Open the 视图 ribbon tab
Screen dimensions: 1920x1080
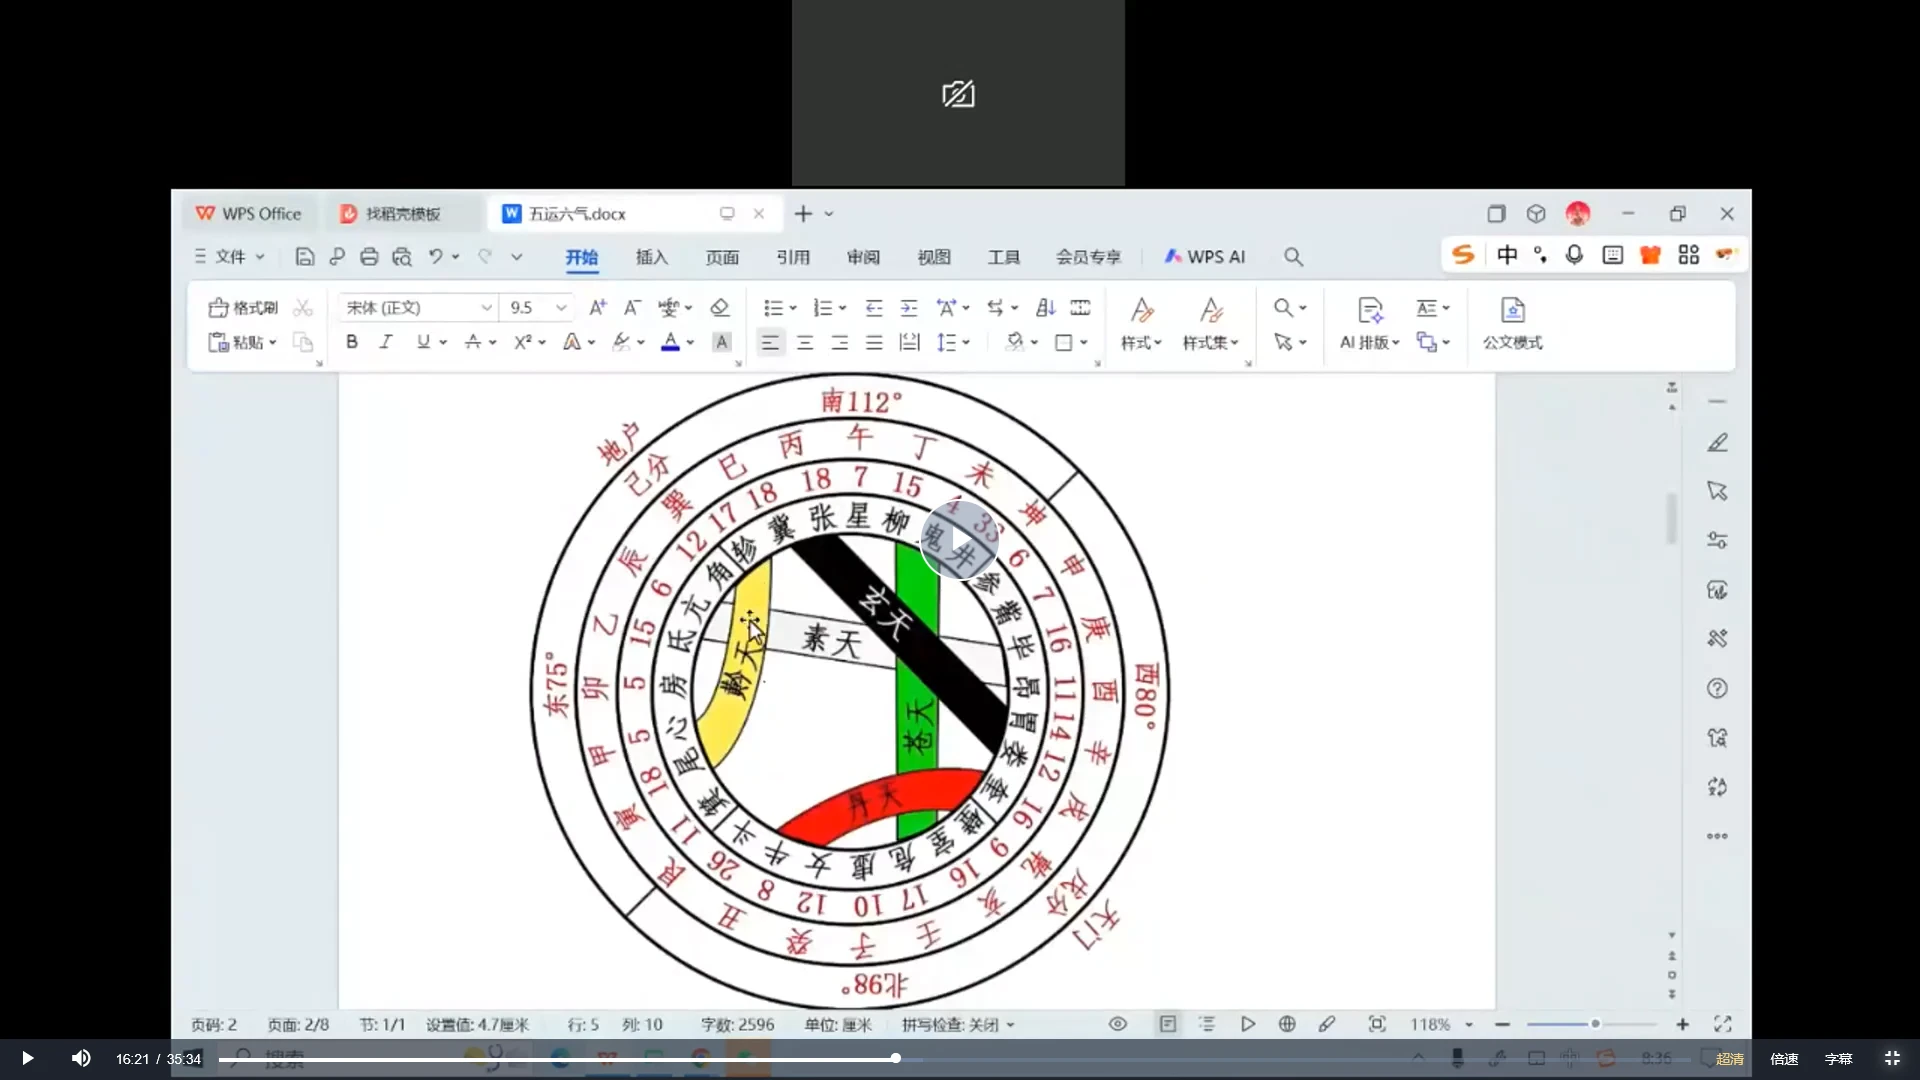tap(933, 257)
